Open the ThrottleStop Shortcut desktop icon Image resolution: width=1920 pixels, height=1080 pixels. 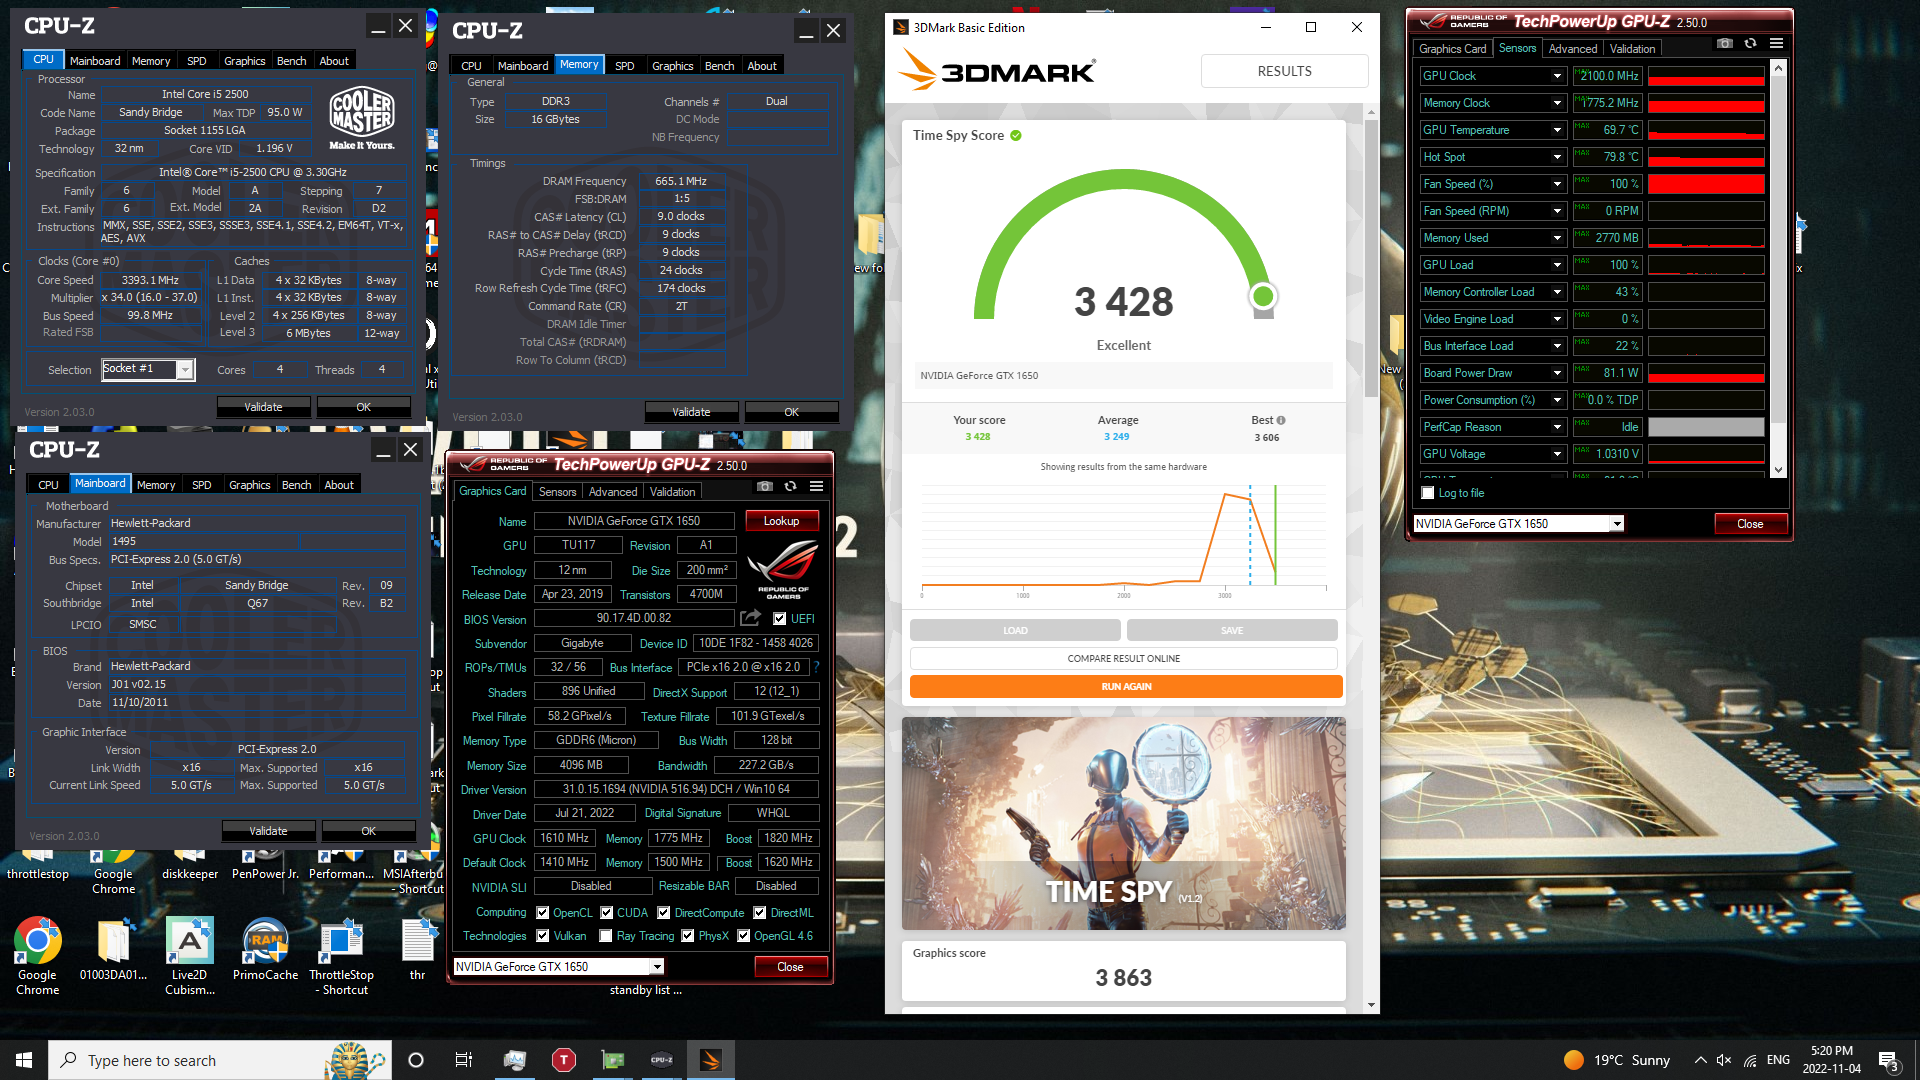[341, 955]
